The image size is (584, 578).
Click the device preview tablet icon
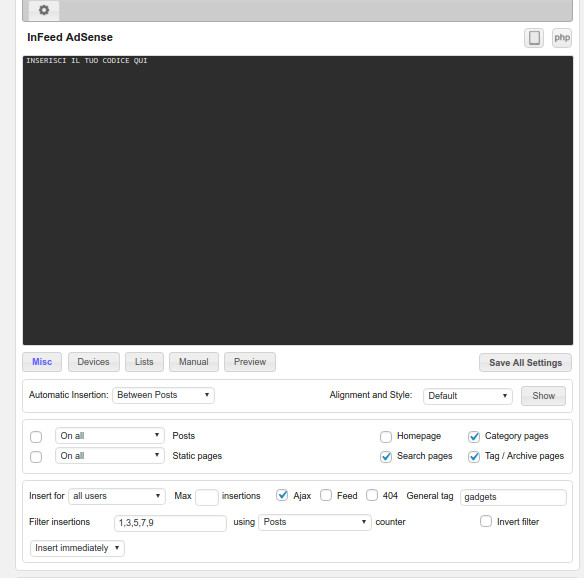tap(534, 38)
